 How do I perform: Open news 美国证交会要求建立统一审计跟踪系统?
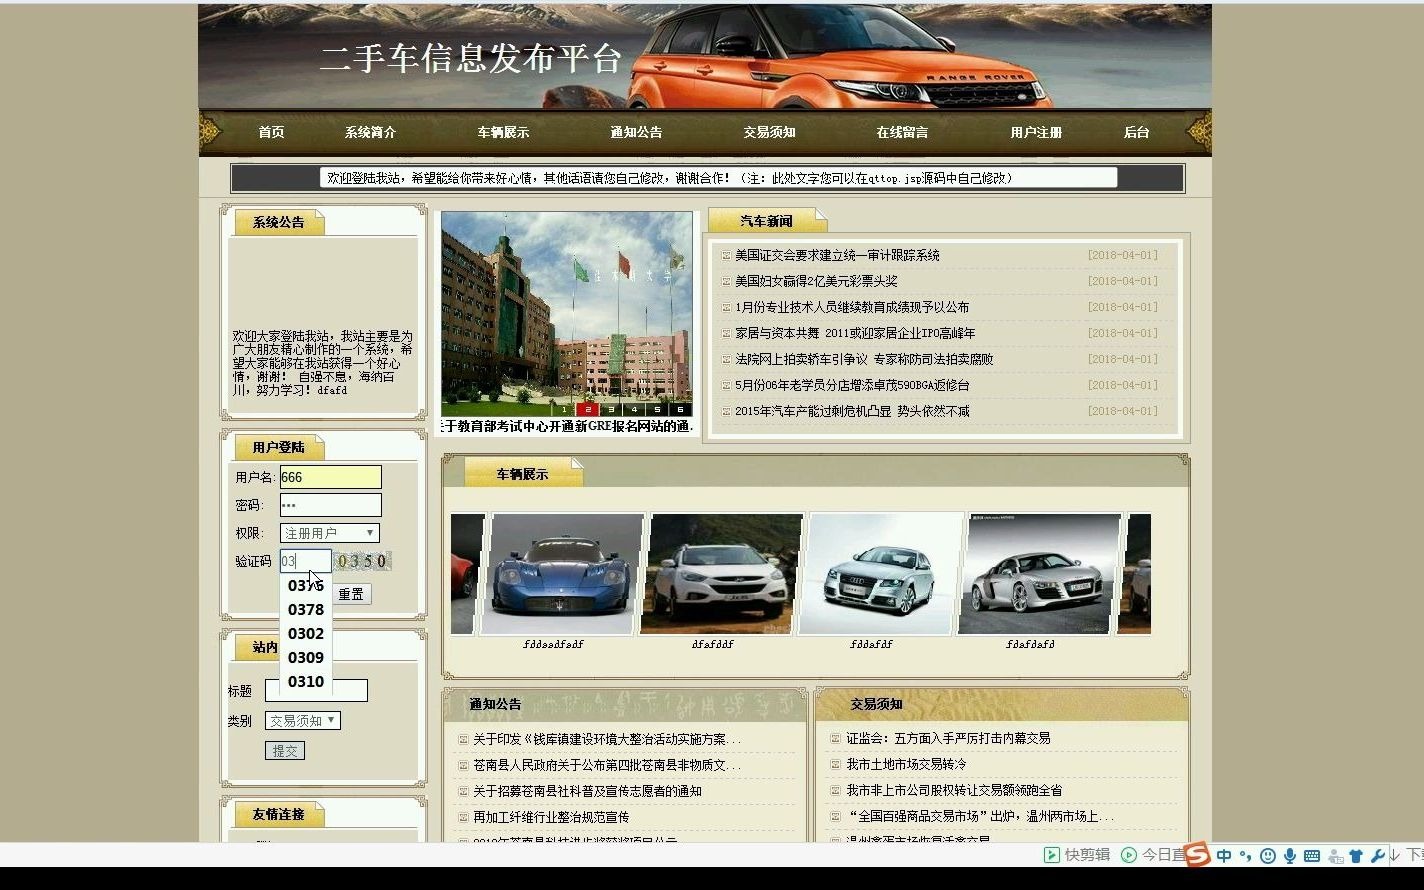(x=837, y=256)
